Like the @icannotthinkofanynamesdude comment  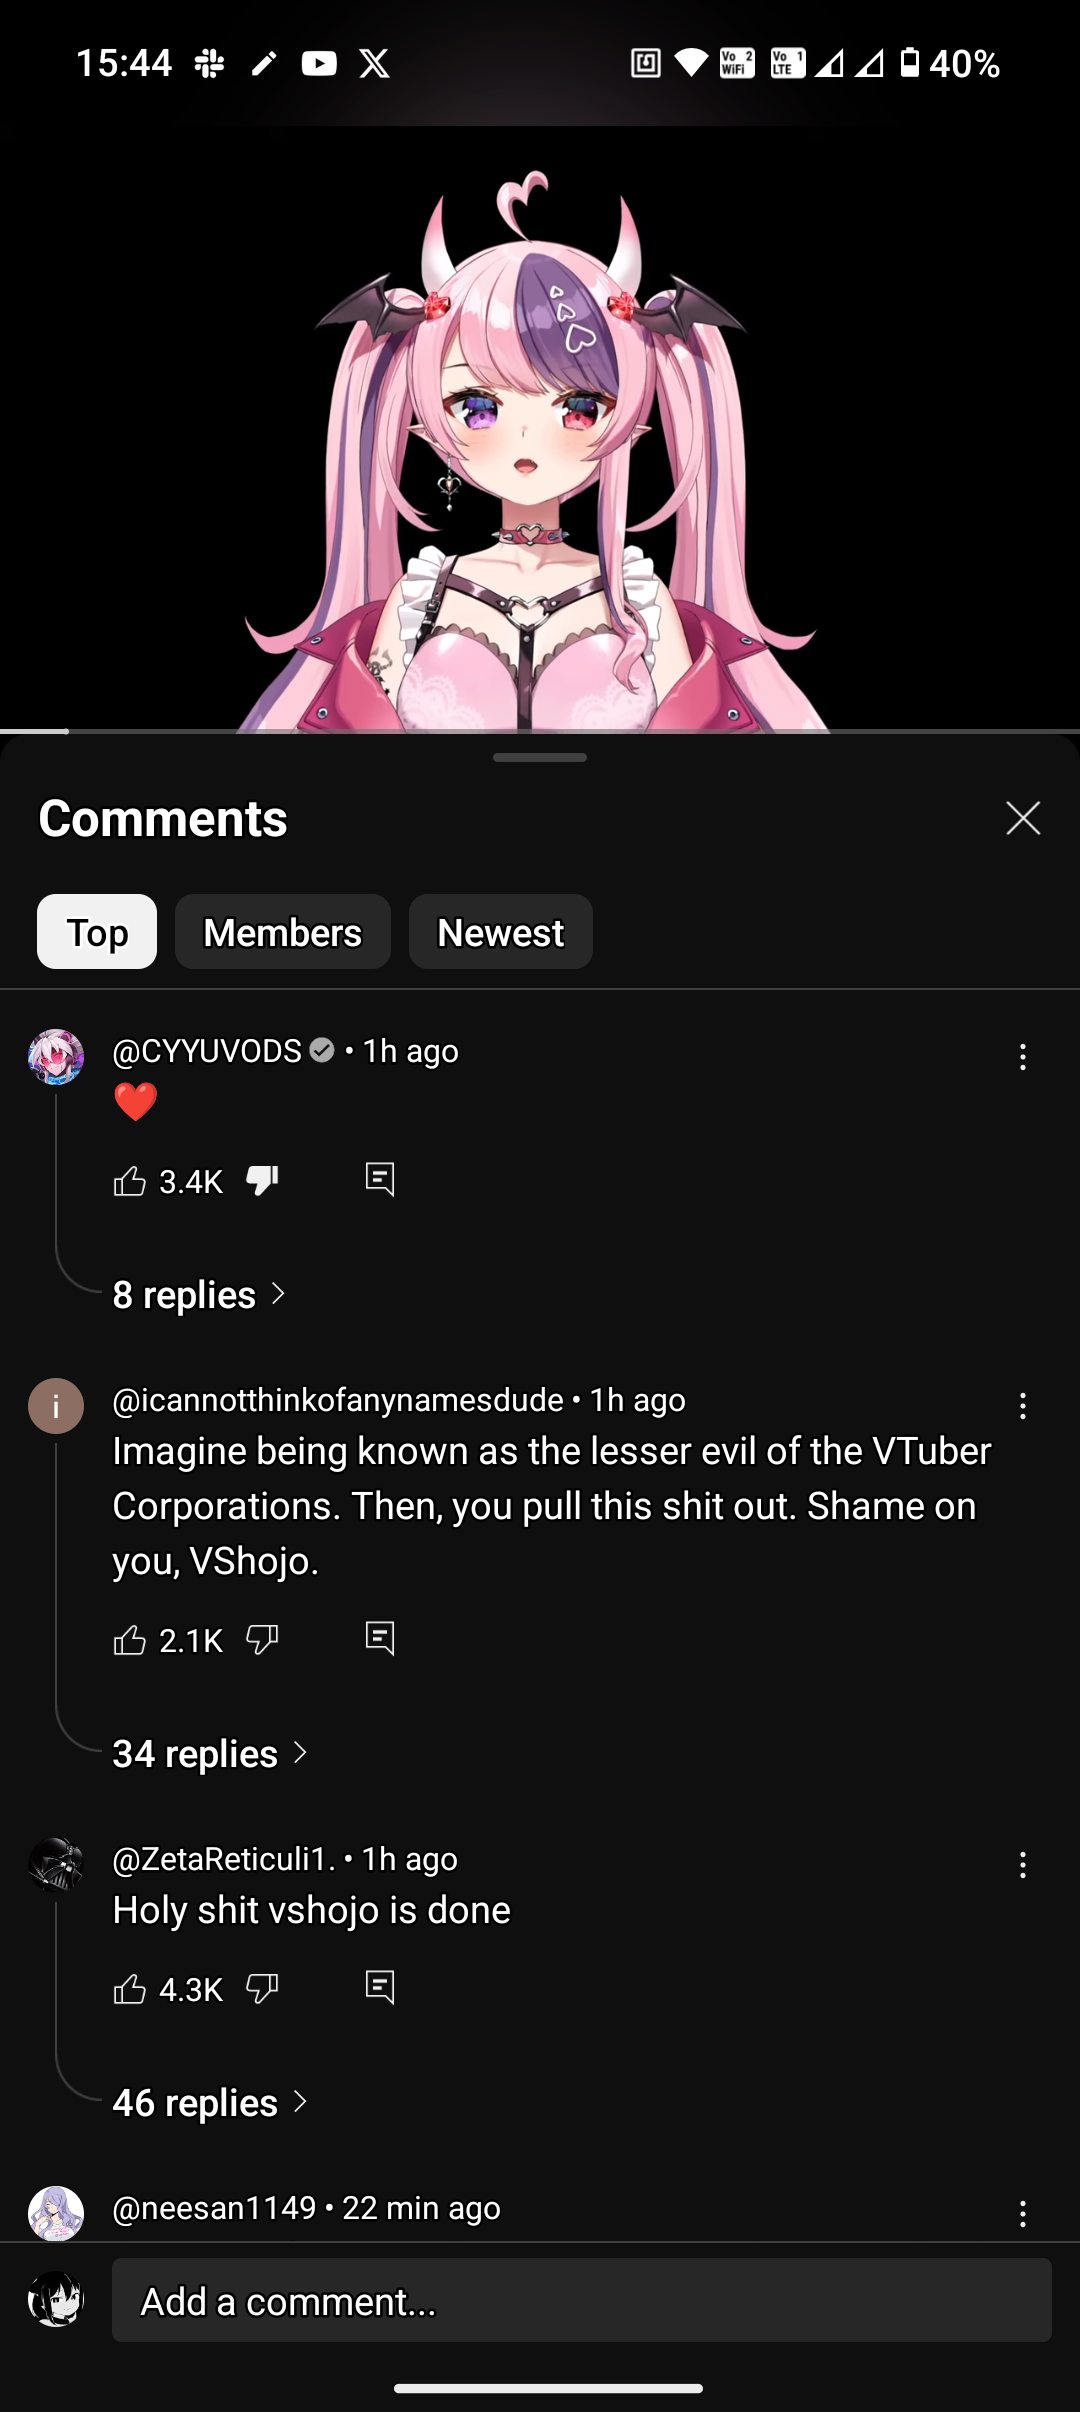click(130, 1640)
